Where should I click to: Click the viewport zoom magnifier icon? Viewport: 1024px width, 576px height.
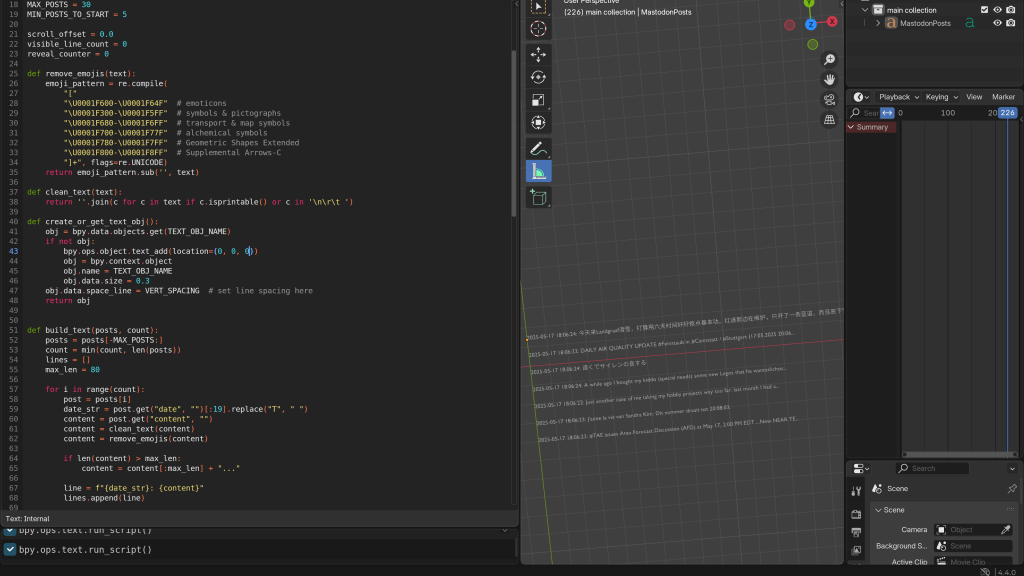pyautogui.click(x=829, y=59)
